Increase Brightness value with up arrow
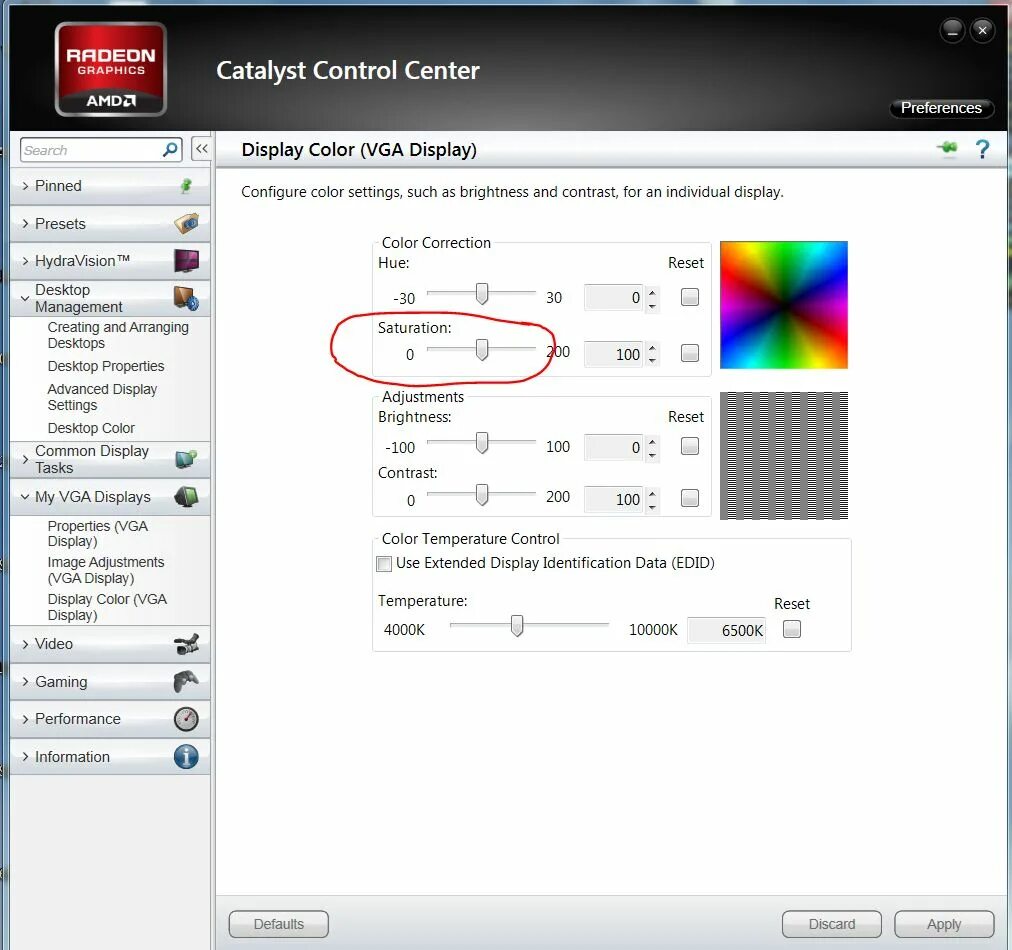The image size is (1012, 950). coord(652,441)
